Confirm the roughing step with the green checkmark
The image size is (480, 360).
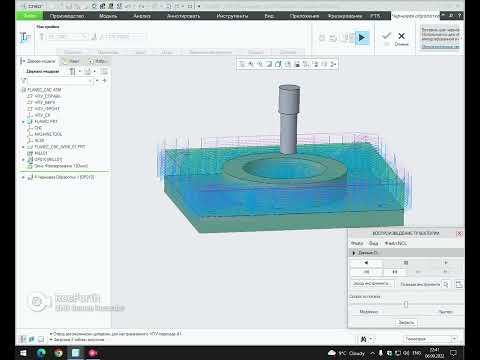tap(386, 36)
